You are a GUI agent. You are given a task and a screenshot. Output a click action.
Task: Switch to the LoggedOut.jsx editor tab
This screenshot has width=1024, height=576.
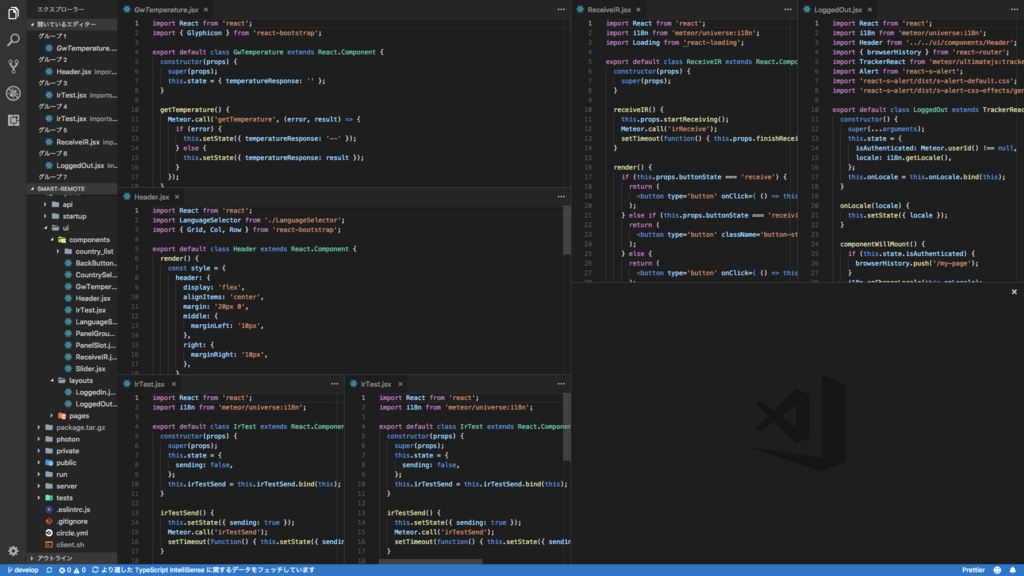click(x=838, y=10)
